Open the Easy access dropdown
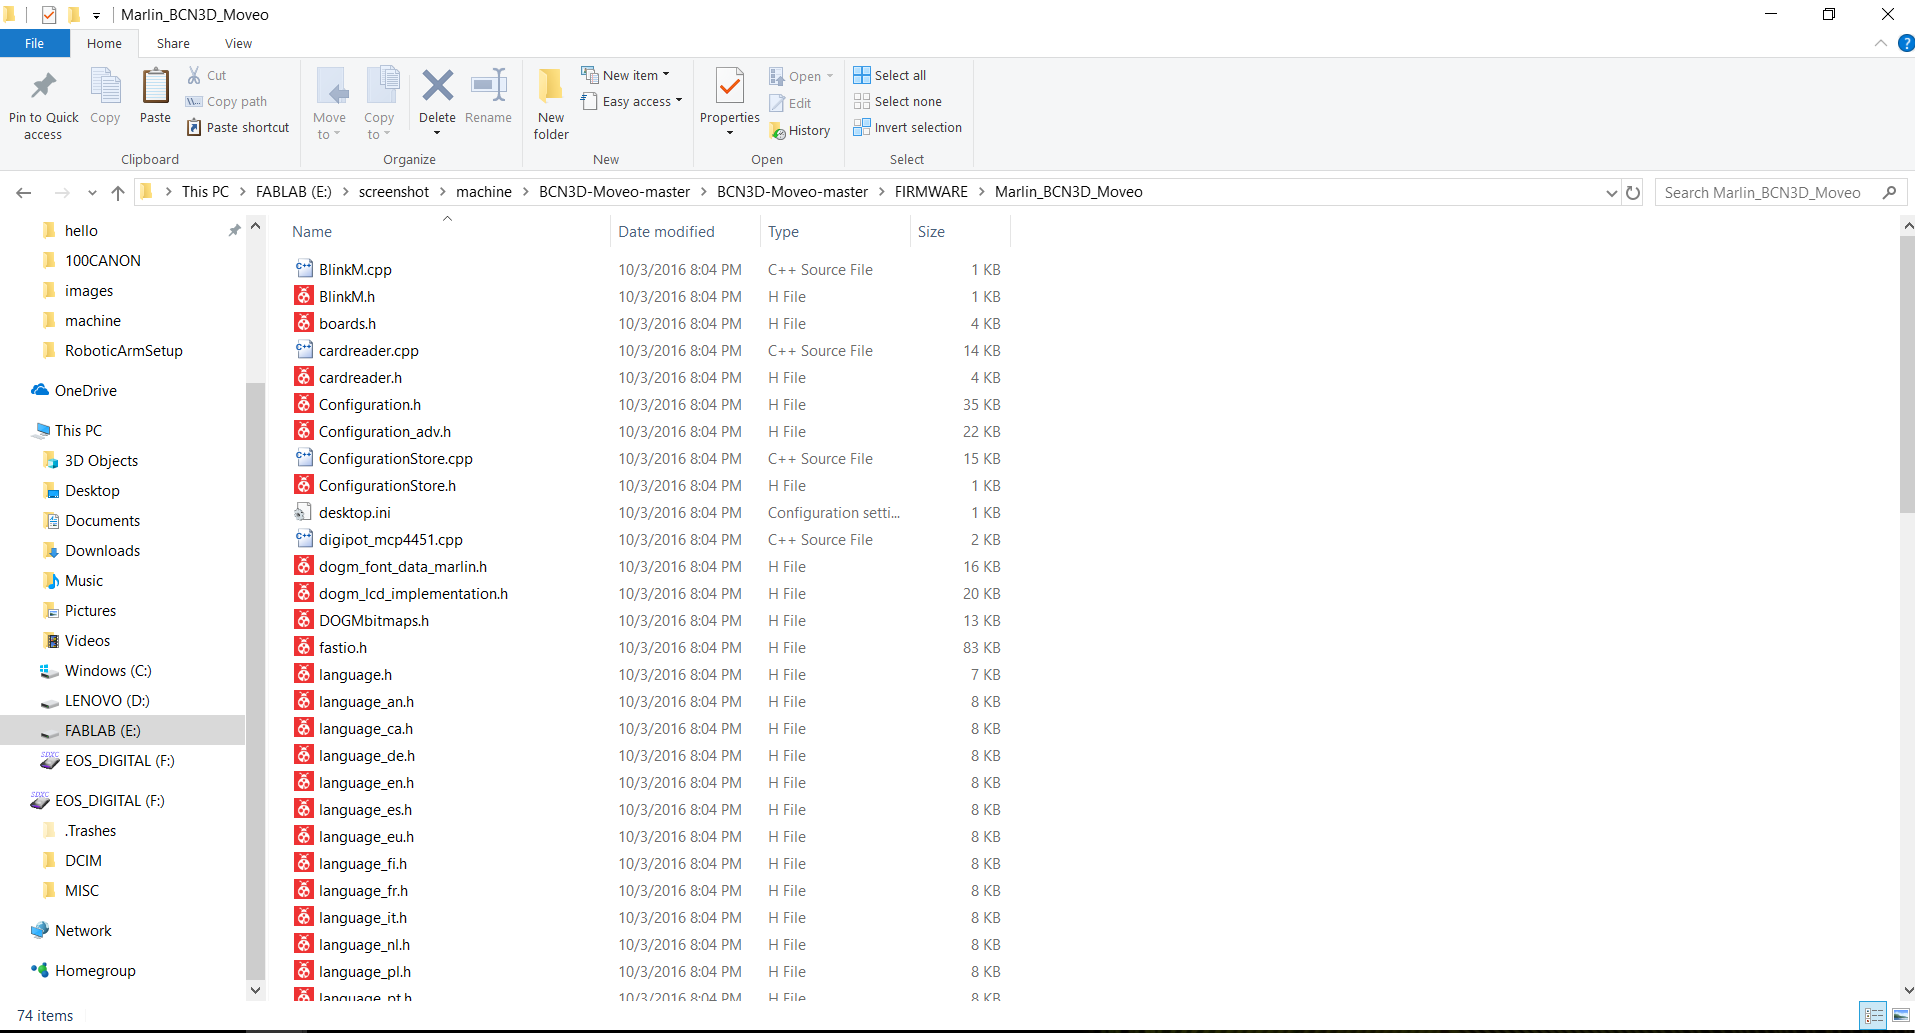 point(631,101)
